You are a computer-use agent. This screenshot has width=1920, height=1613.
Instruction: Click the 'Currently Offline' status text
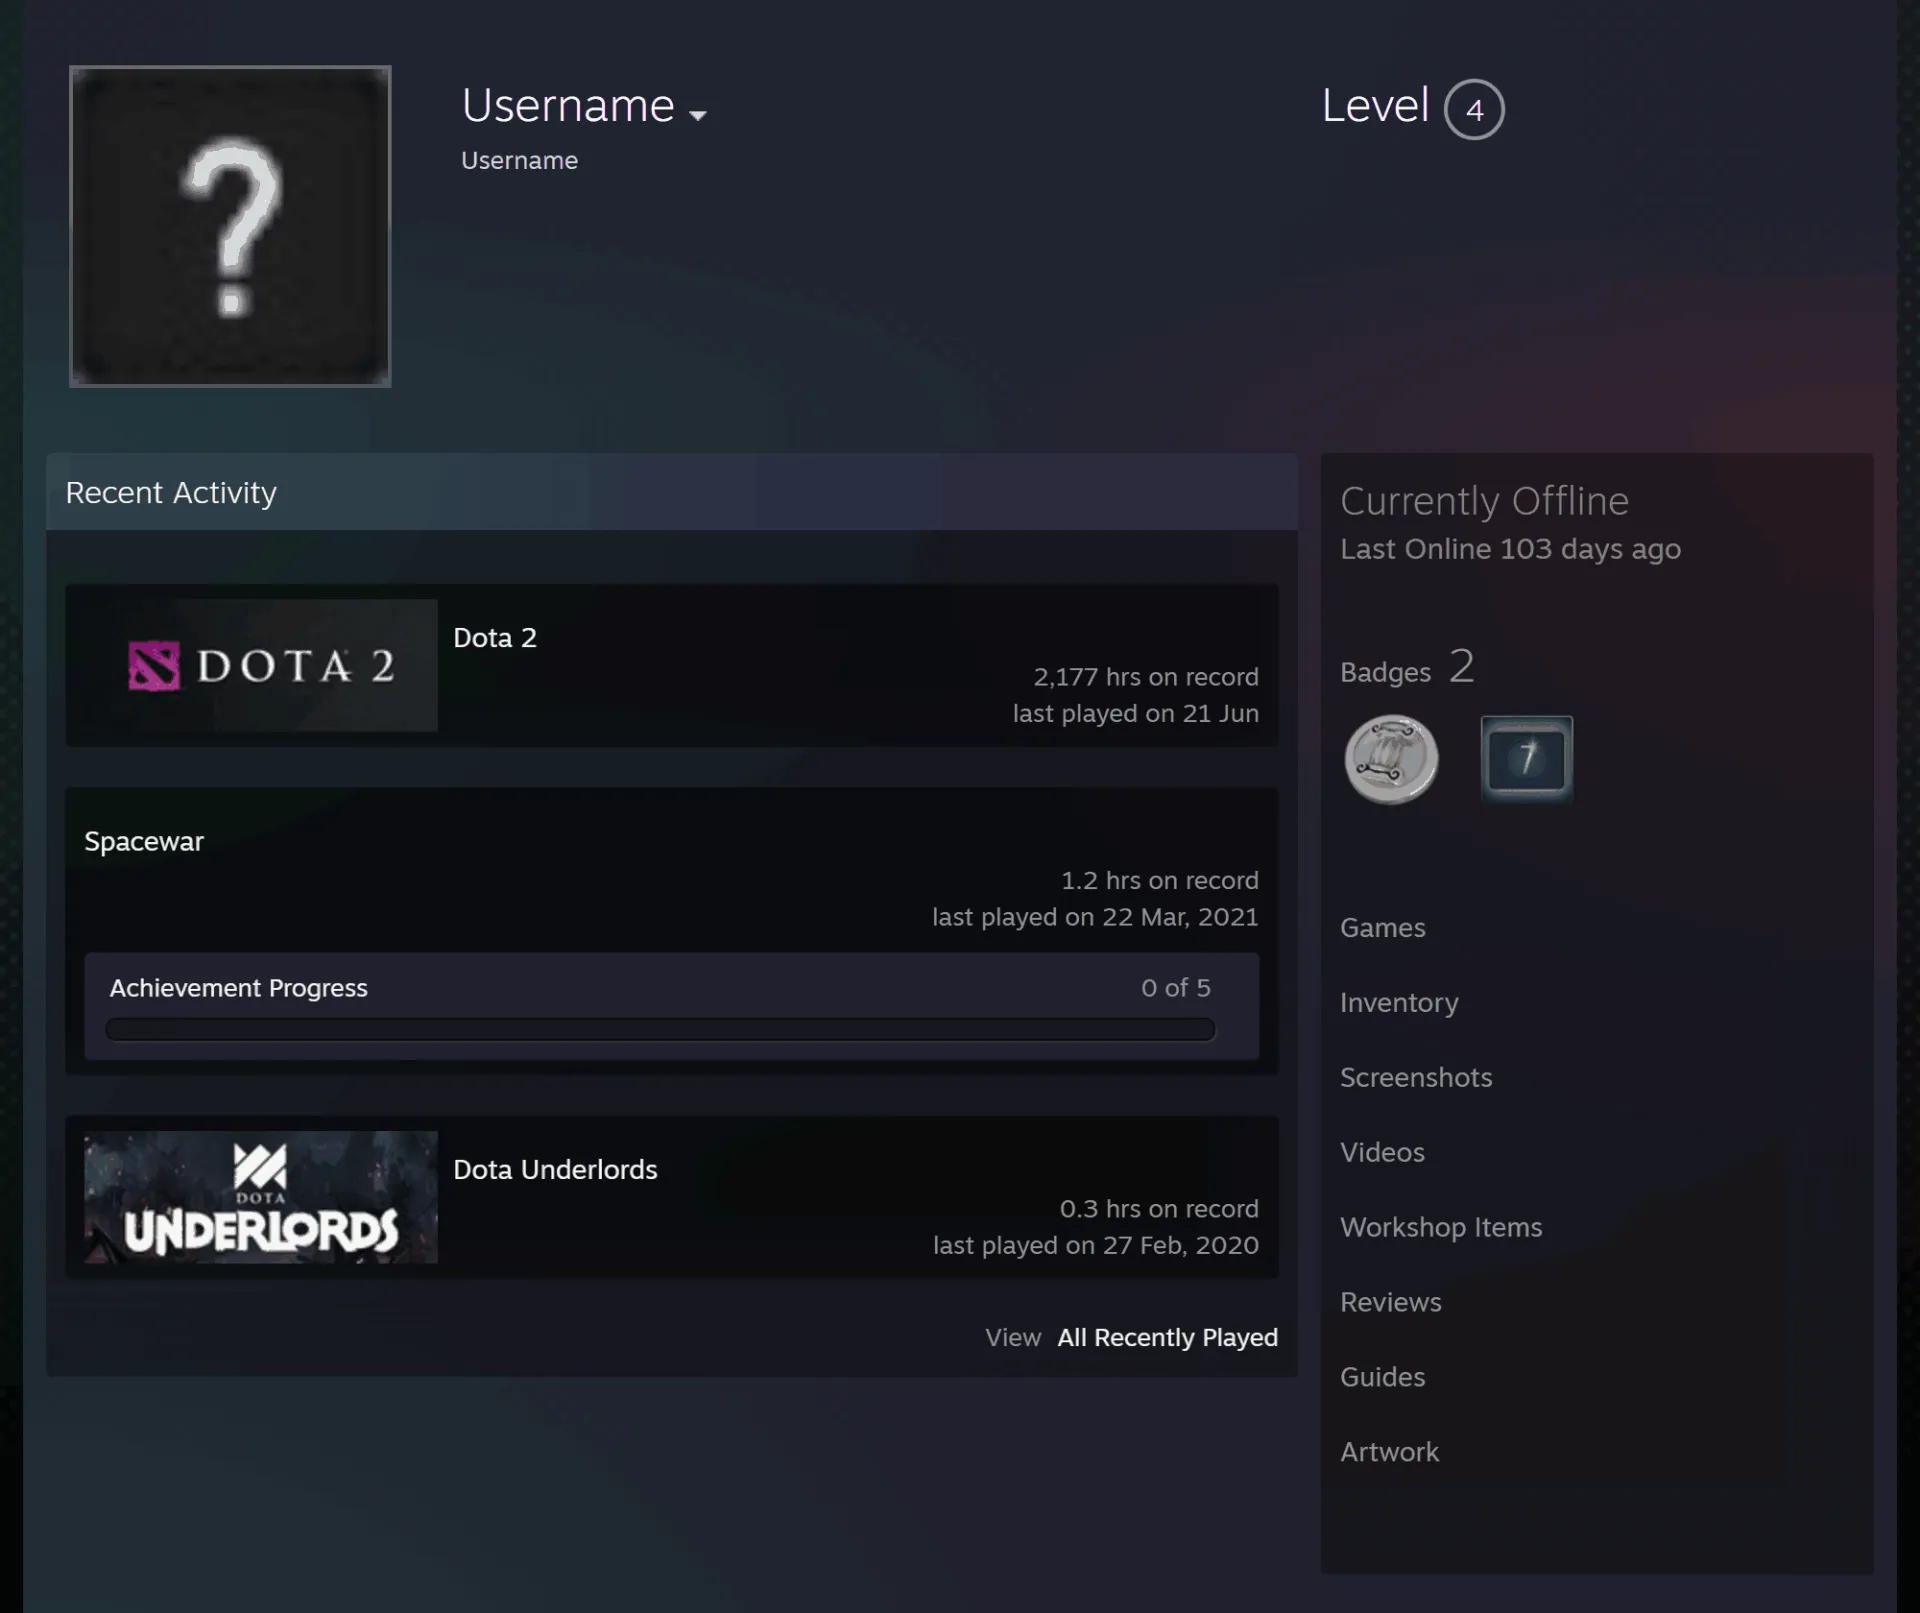pyautogui.click(x=1484, y=501)
